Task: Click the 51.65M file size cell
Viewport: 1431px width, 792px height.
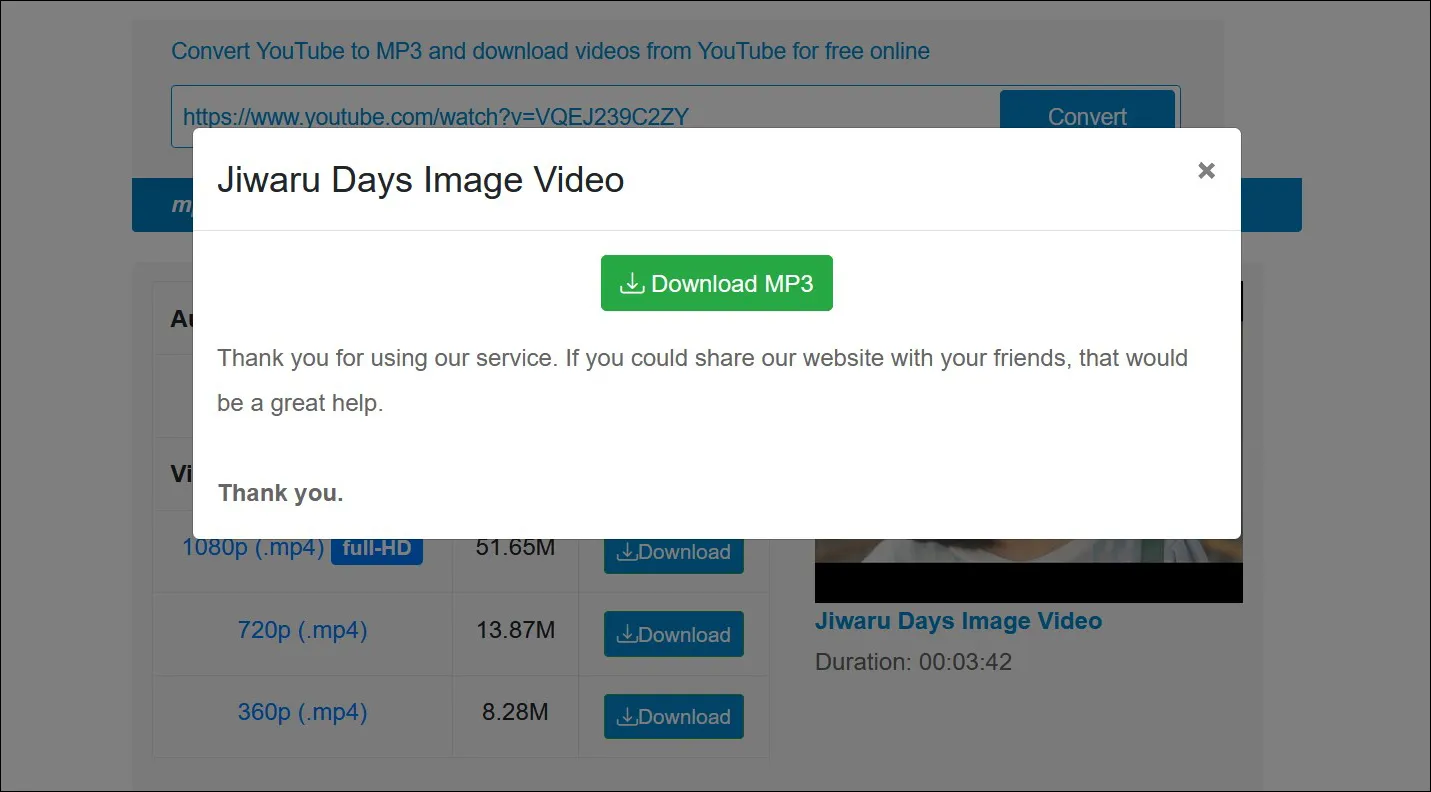Action: pos(515,548)
